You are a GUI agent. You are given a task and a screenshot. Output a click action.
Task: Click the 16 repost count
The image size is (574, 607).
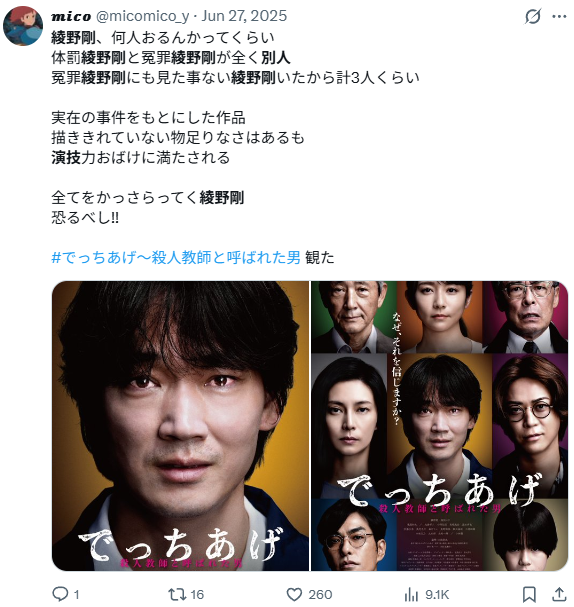tap(197, 595)
